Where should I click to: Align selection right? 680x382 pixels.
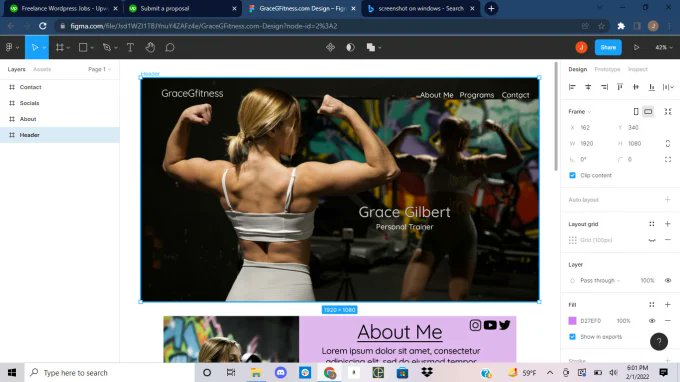click(604, 87)
